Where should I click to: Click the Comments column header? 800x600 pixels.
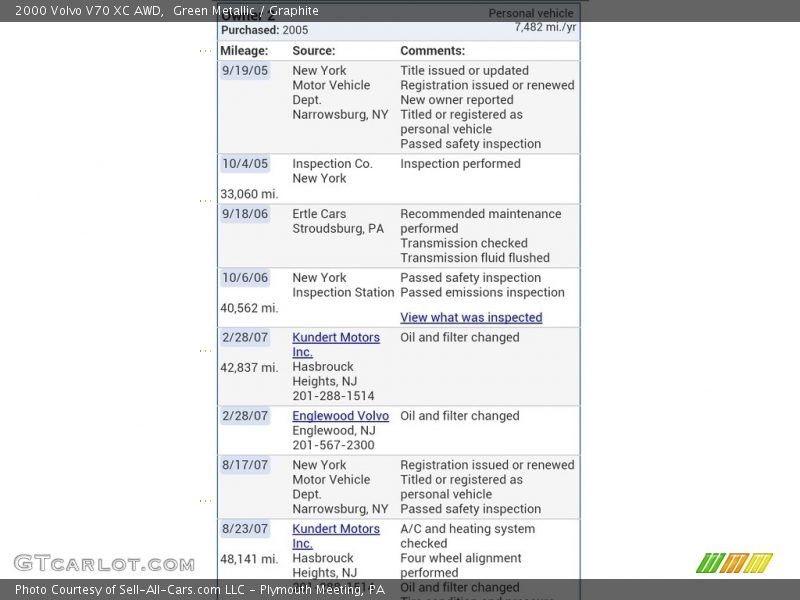[x=433, y=51]
